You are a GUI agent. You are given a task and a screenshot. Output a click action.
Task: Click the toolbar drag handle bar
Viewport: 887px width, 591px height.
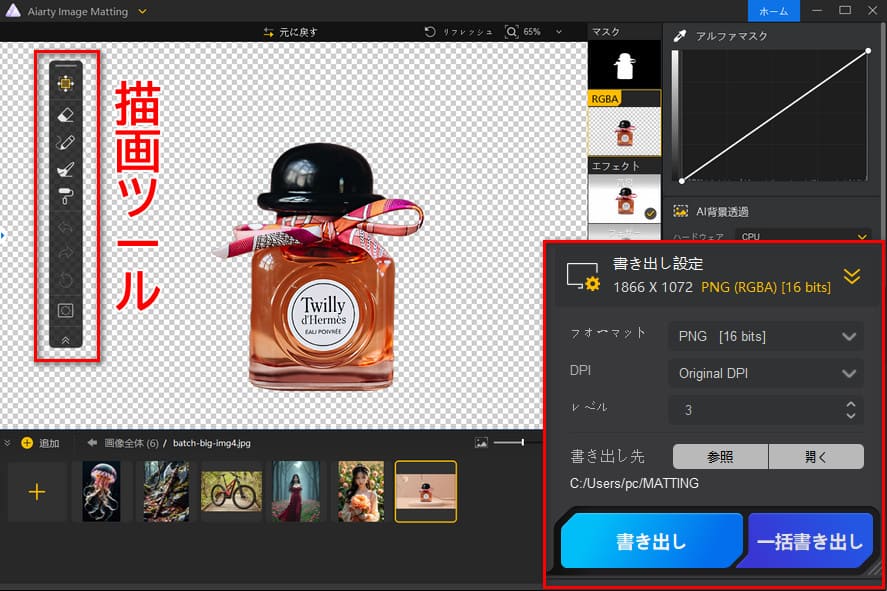coord(66,66)
